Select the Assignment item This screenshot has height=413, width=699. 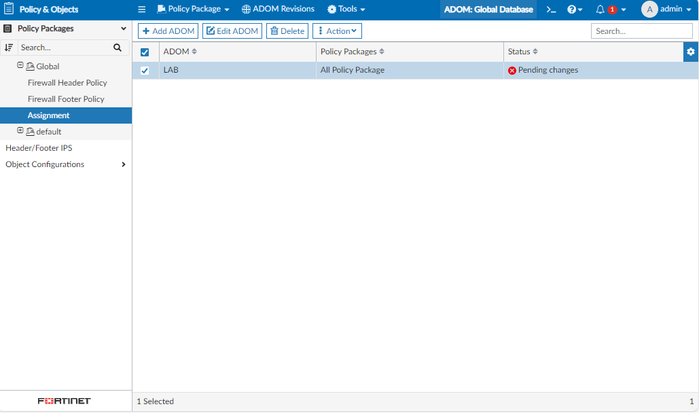66,116
